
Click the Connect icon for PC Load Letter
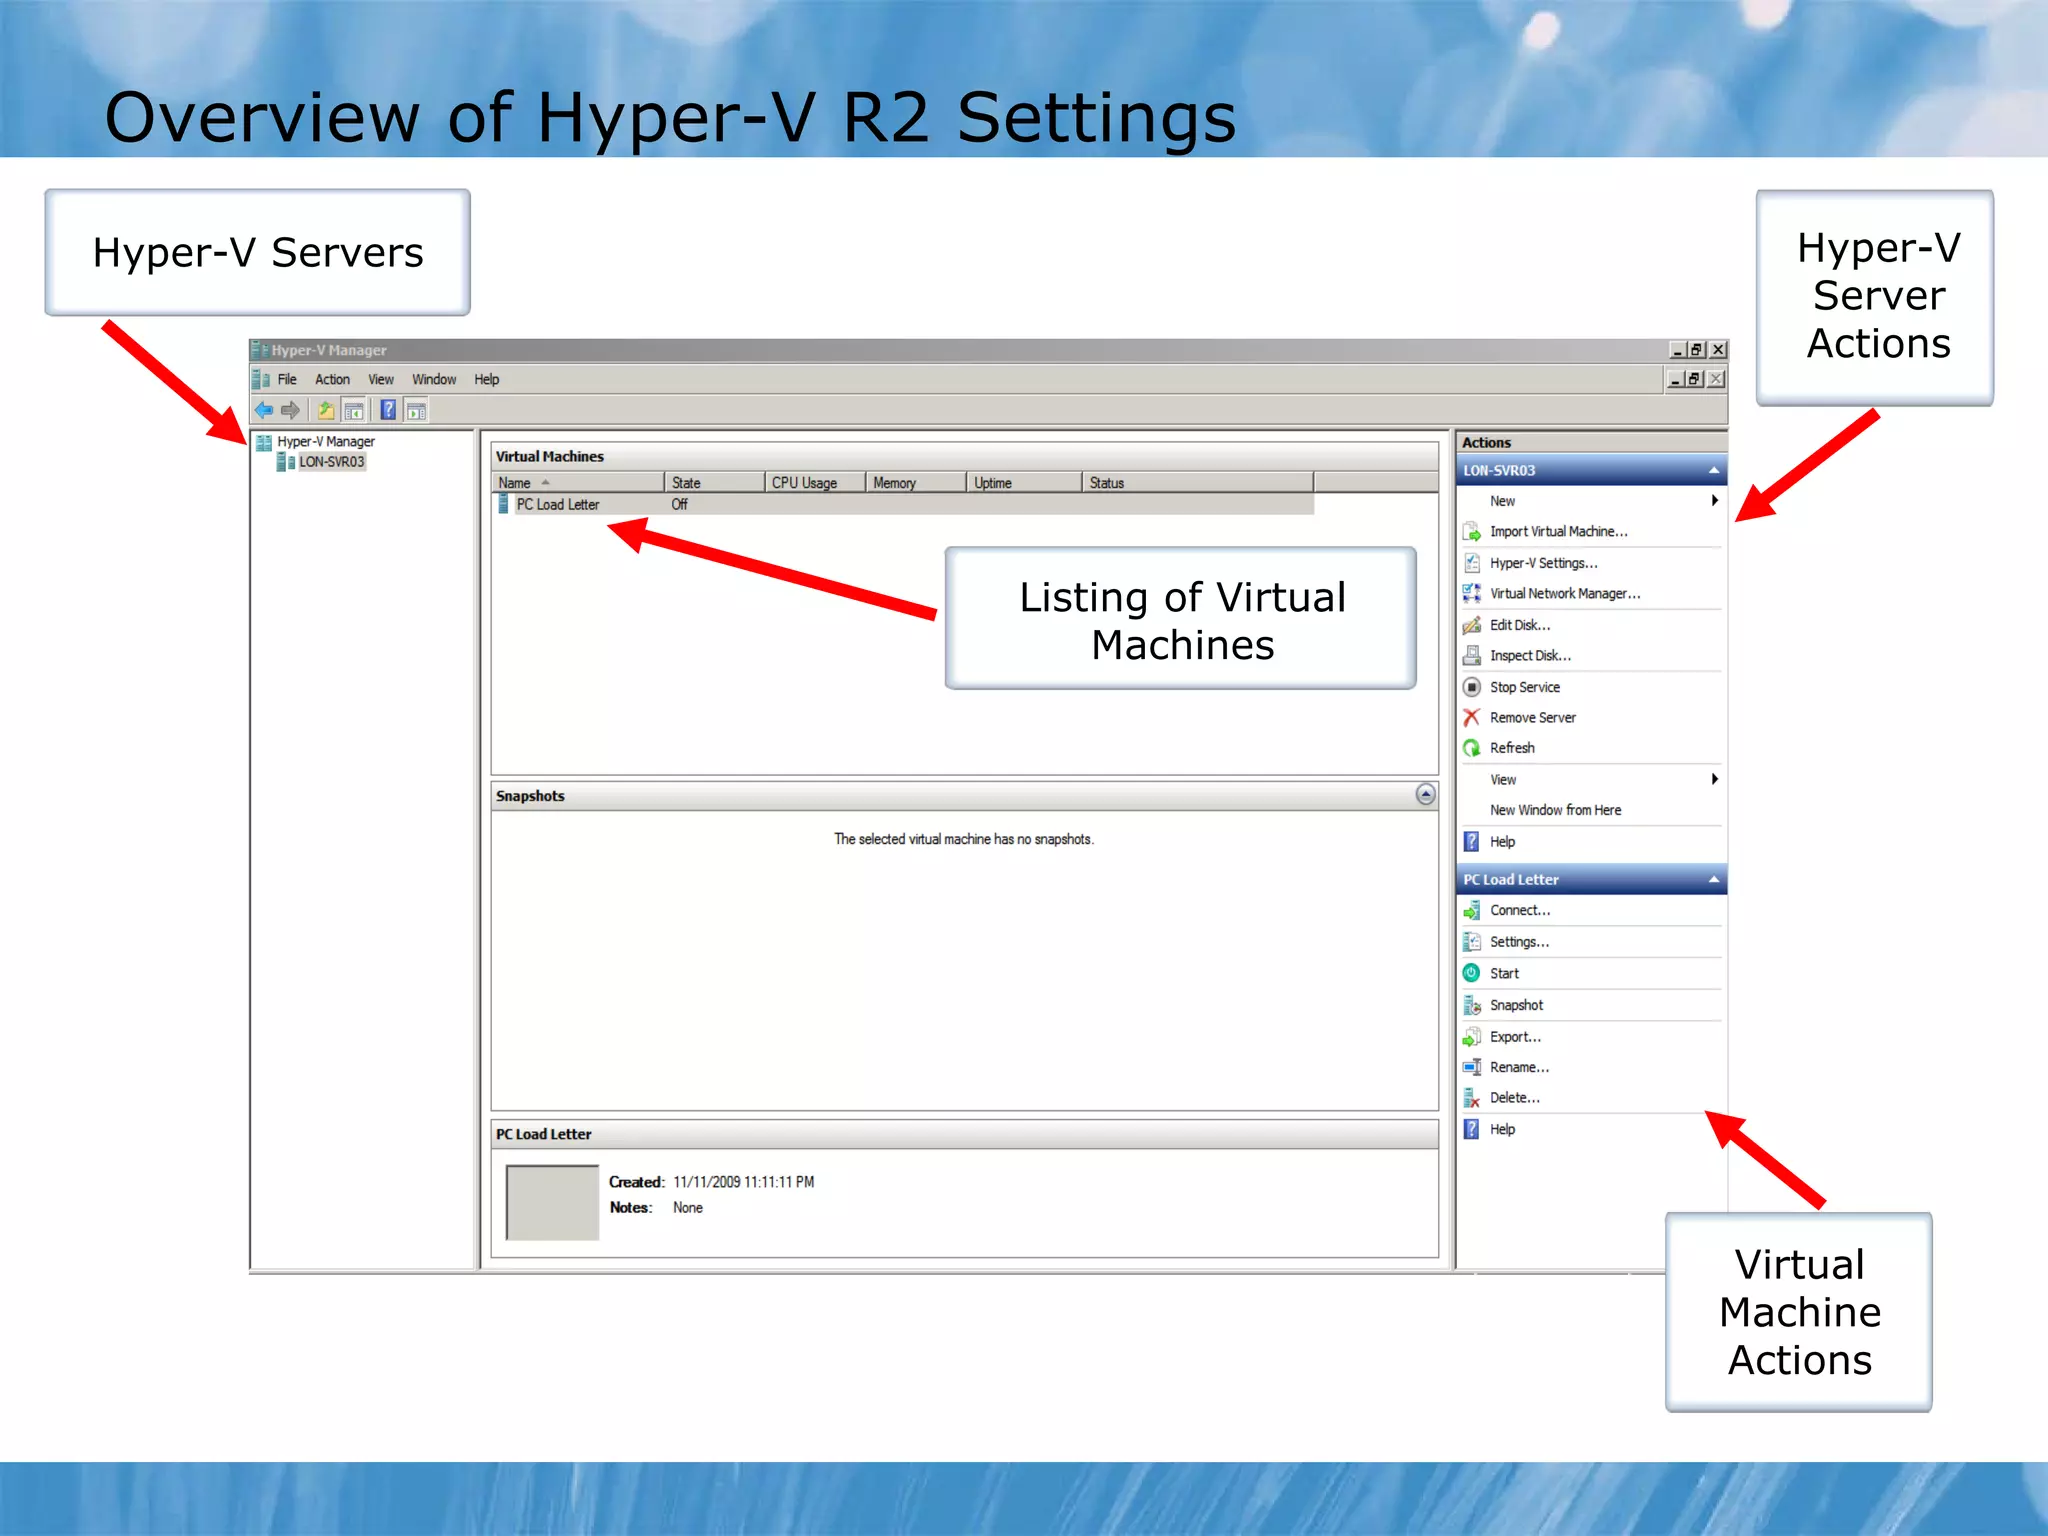coord(1472,911)
